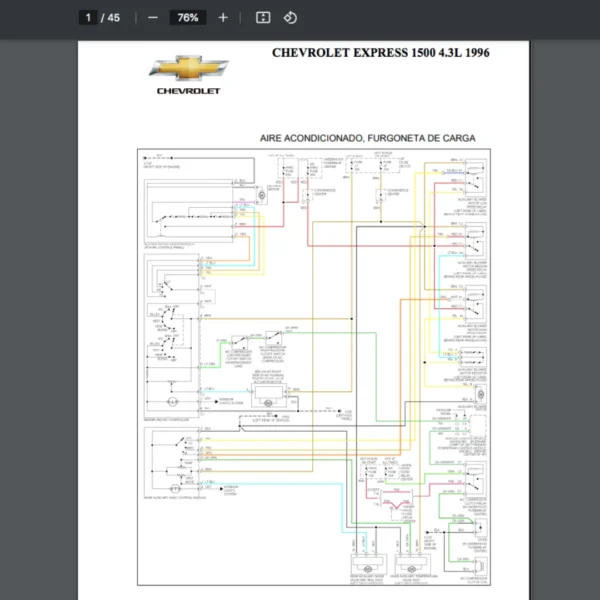Image resolution: width=600 pixels, height=600 pixels.
Task: Click the CHEVROLET wordmark under the logo
Action: 189,91
